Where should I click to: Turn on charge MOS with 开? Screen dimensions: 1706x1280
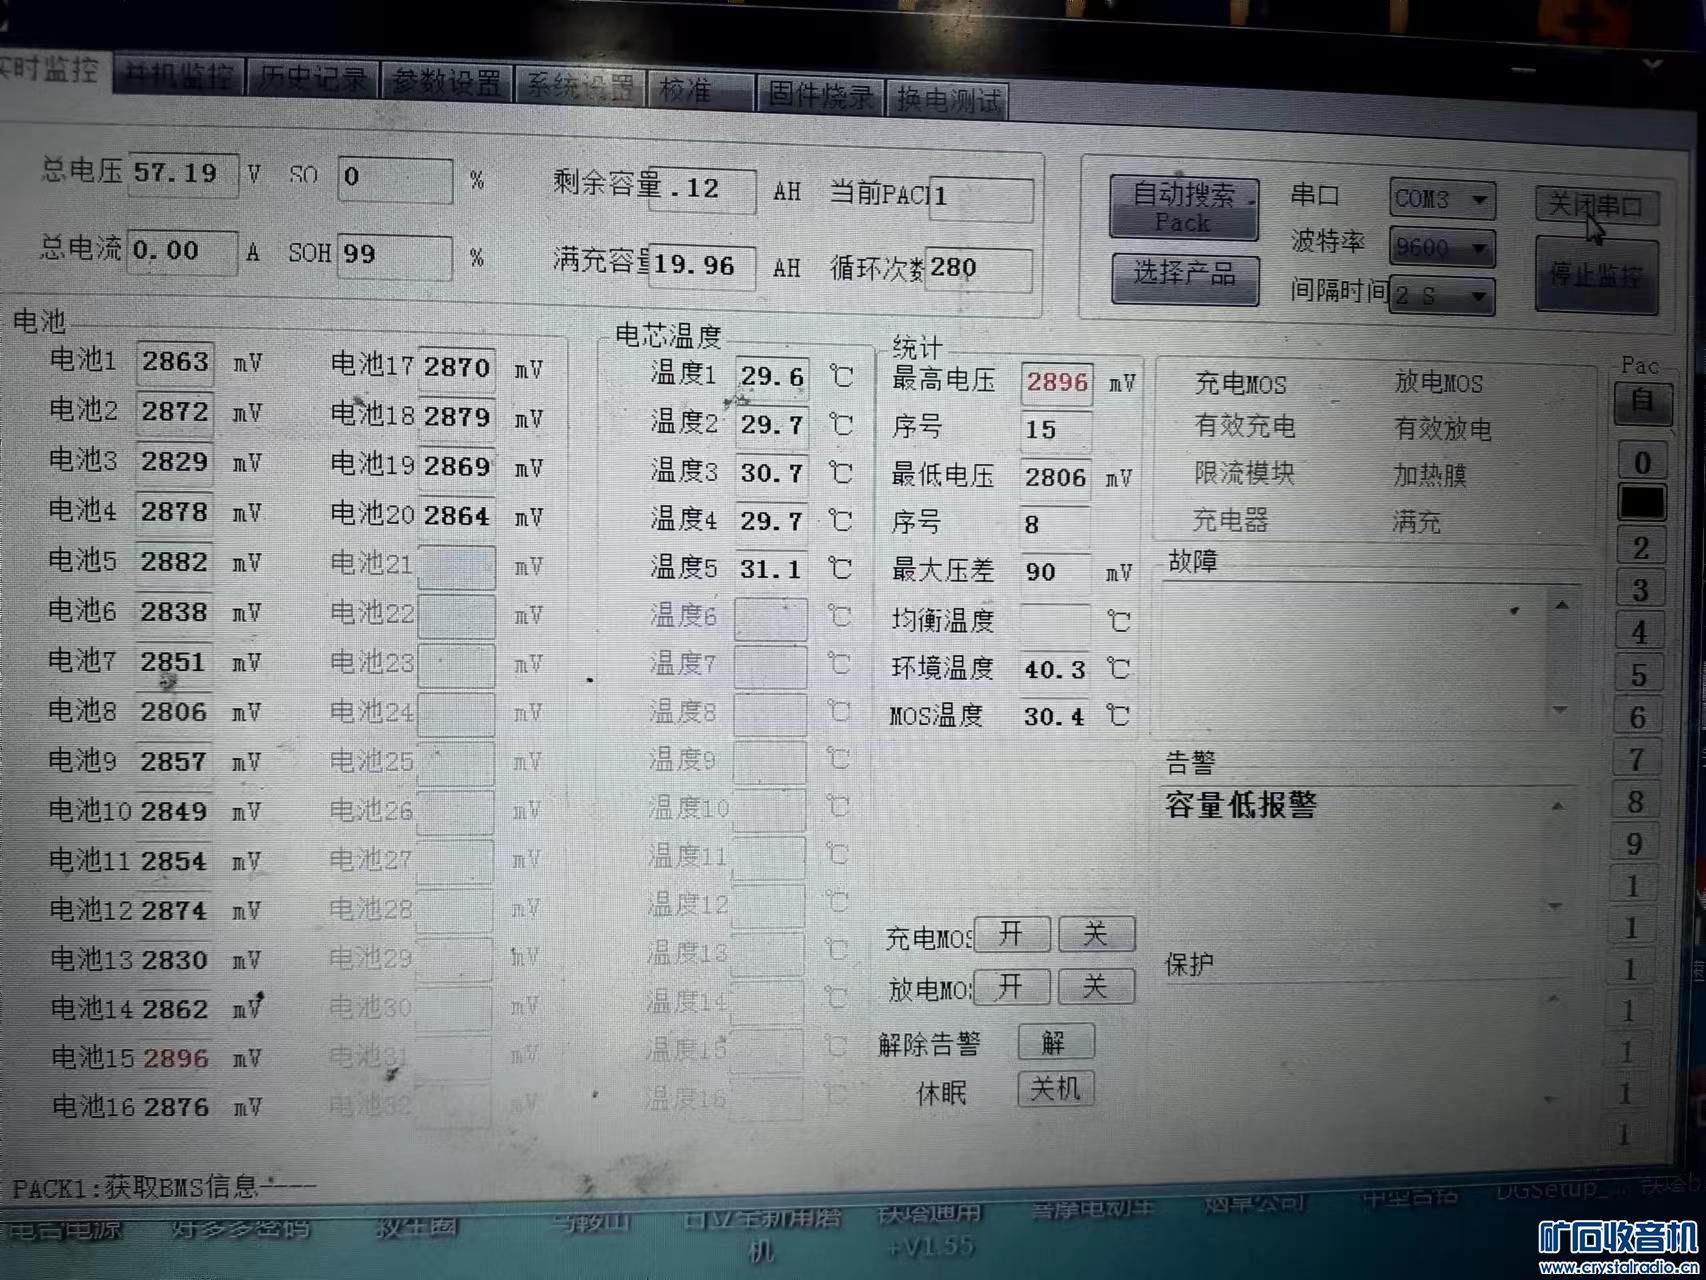tap(1012, 933)
